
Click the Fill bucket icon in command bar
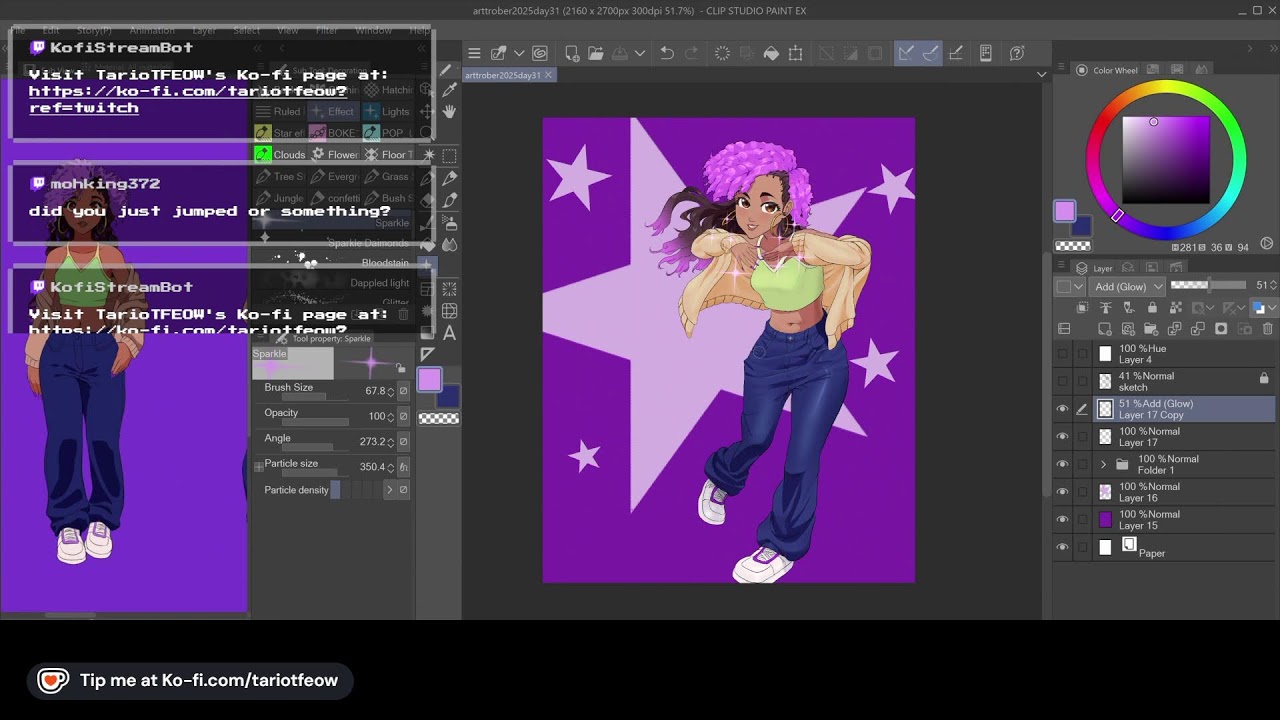771,53
